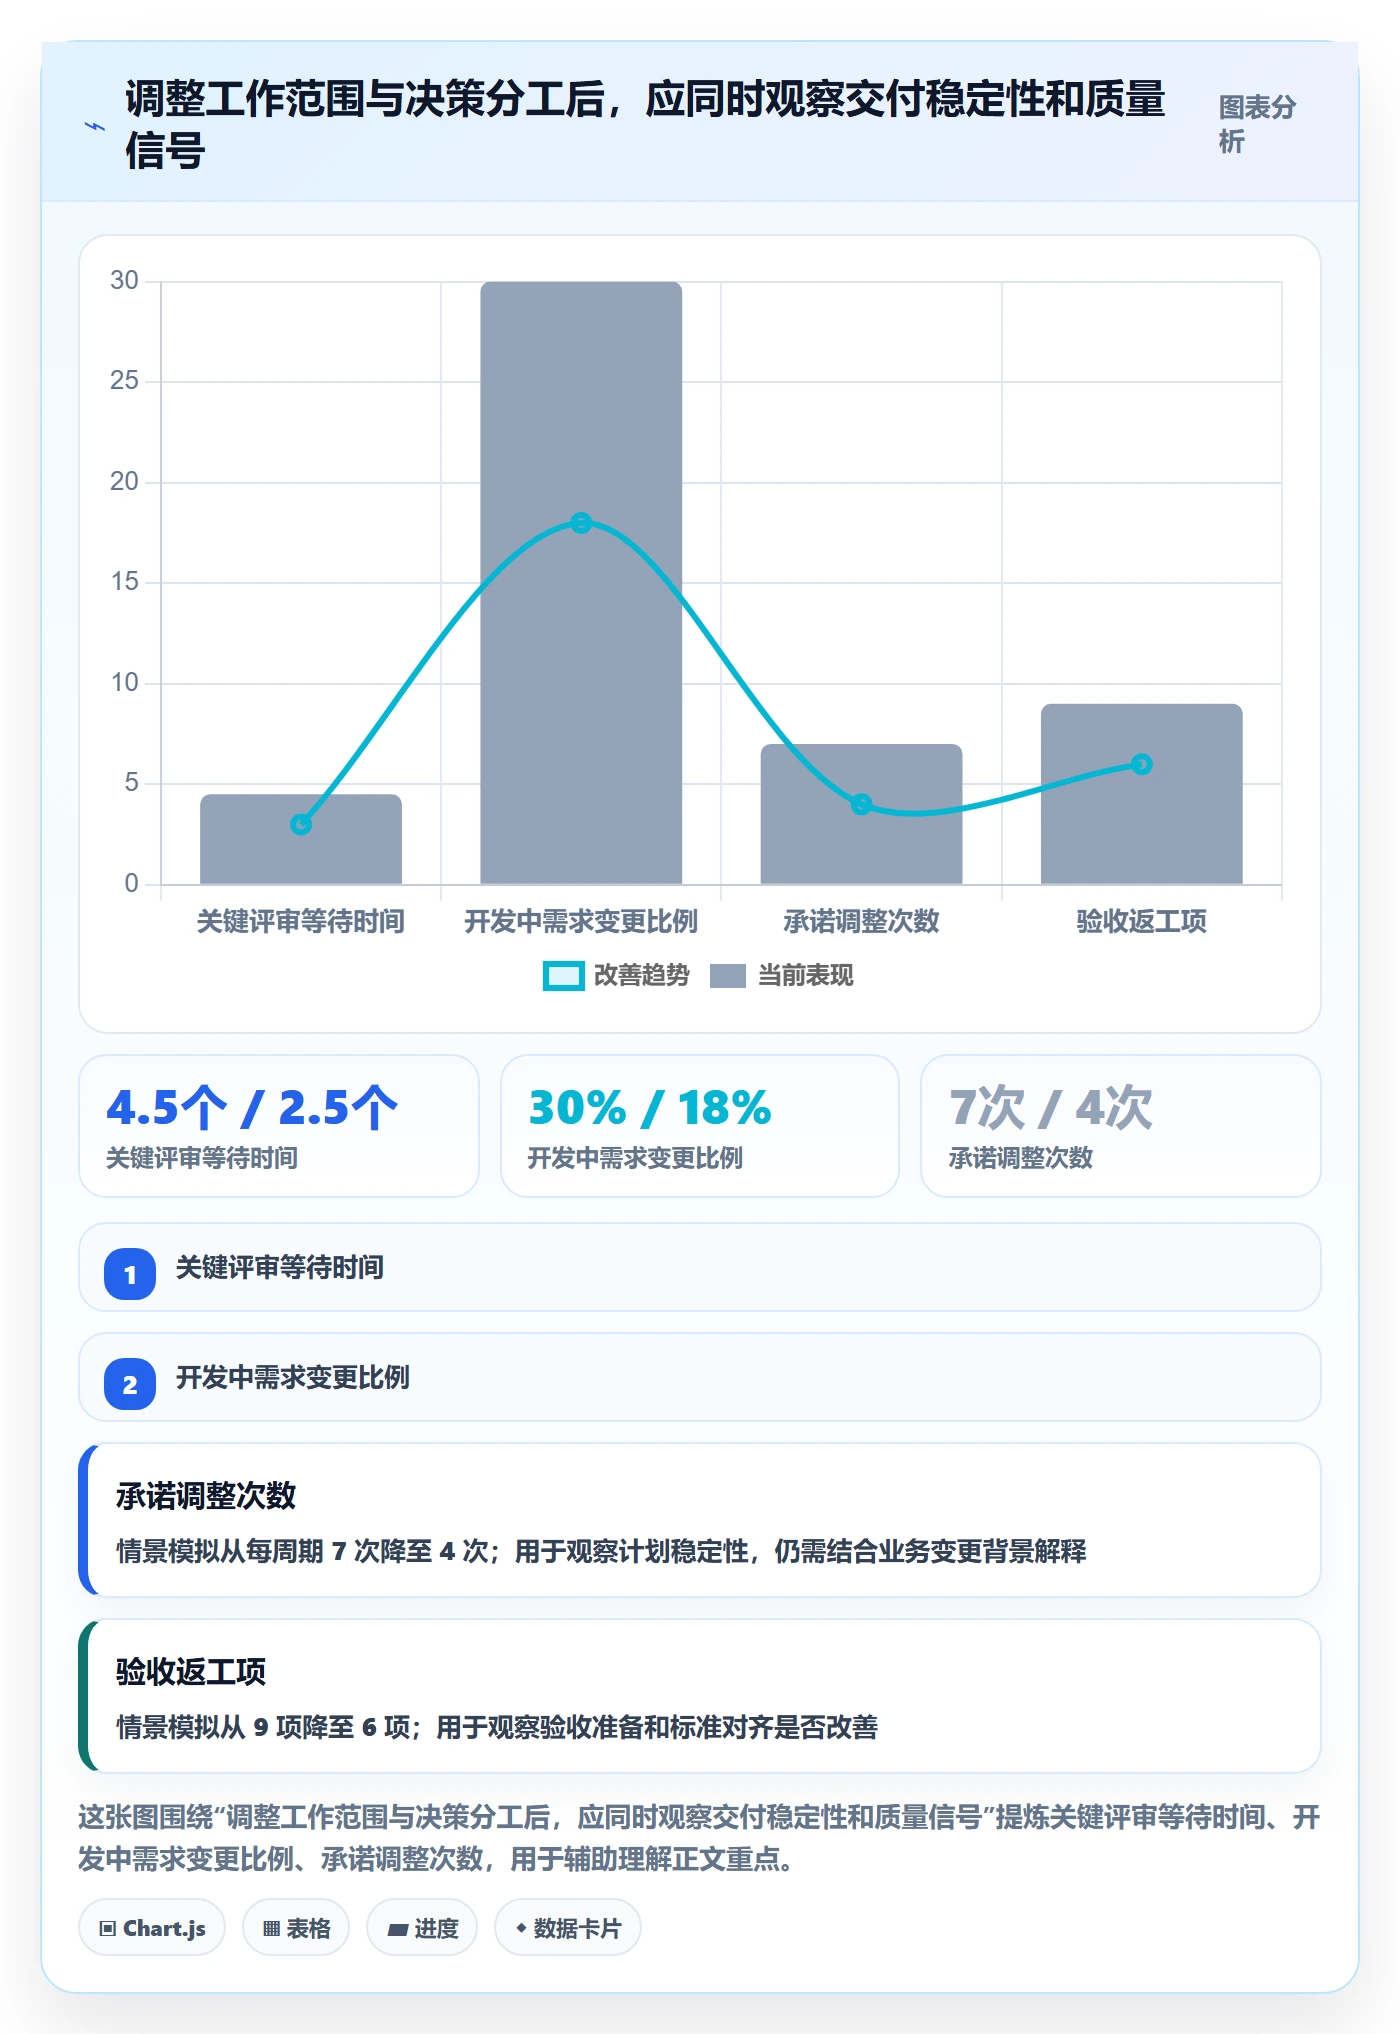This screenshot has height=2034, width=1400.
Task: Select the trend line point on 验收返工项 bar
Action: [x=1141, y=764]
